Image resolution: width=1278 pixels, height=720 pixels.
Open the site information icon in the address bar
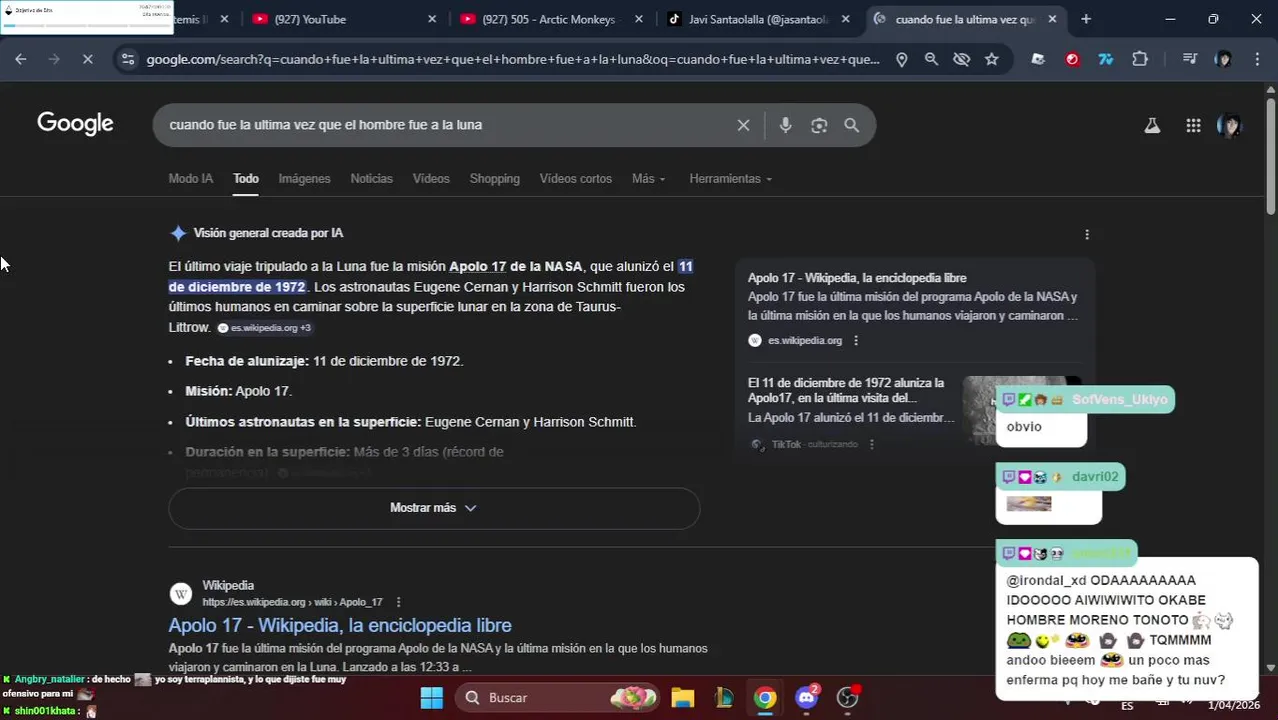tap(127, 59)
